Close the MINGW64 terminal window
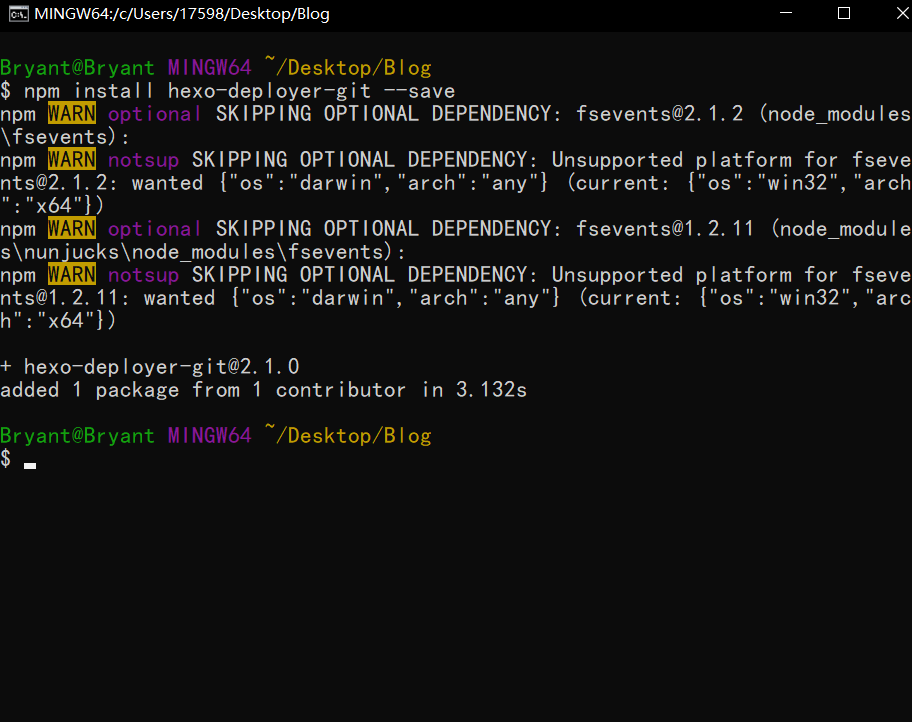912x722 pixels. [x=902, y=13]
